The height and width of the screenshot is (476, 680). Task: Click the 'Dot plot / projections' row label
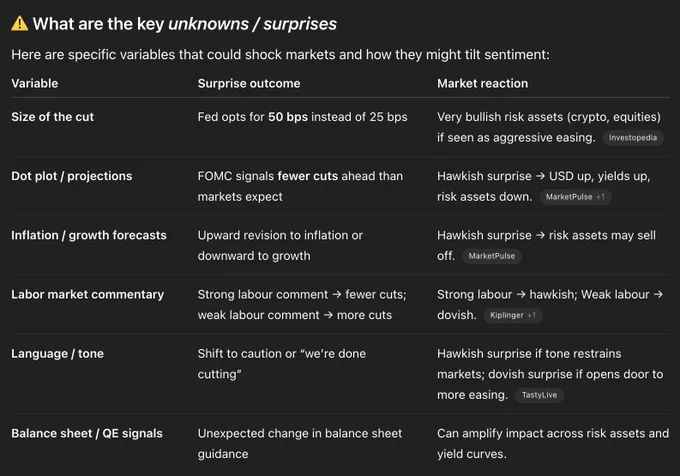pyautogui.click(x=72, y=176)
